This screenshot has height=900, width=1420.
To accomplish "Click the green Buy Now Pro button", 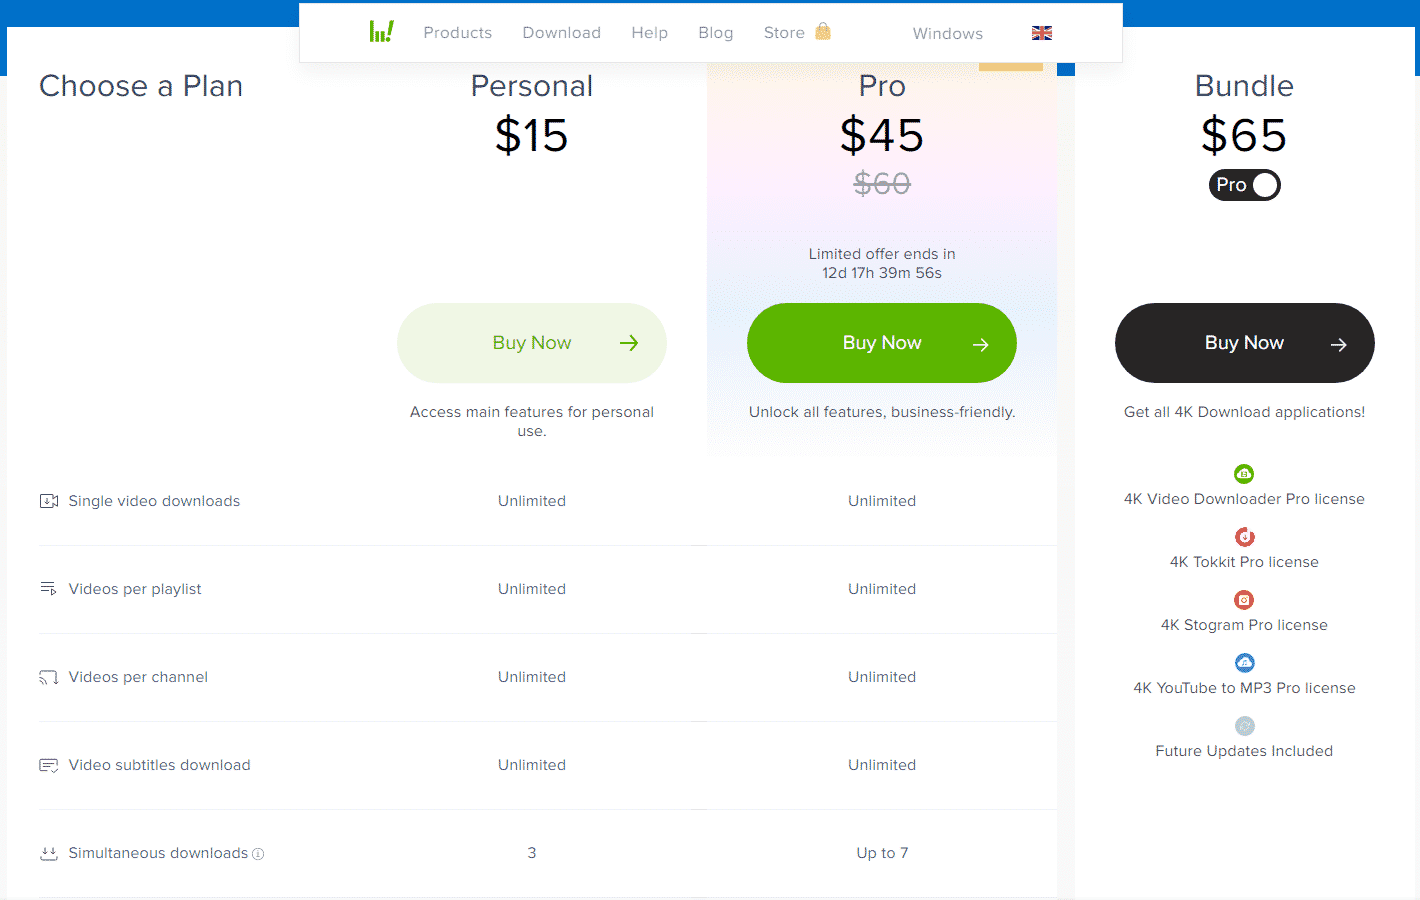I will coord(882,343).
